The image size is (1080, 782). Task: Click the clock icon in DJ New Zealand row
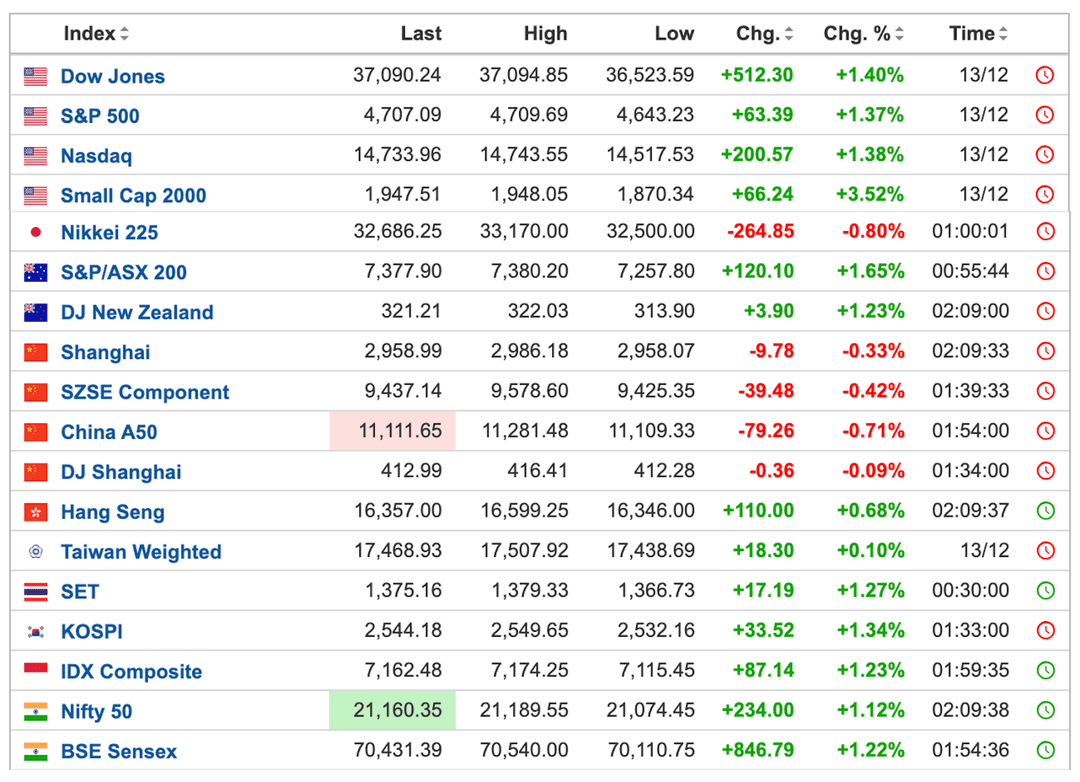click(x=1046, y=311)
